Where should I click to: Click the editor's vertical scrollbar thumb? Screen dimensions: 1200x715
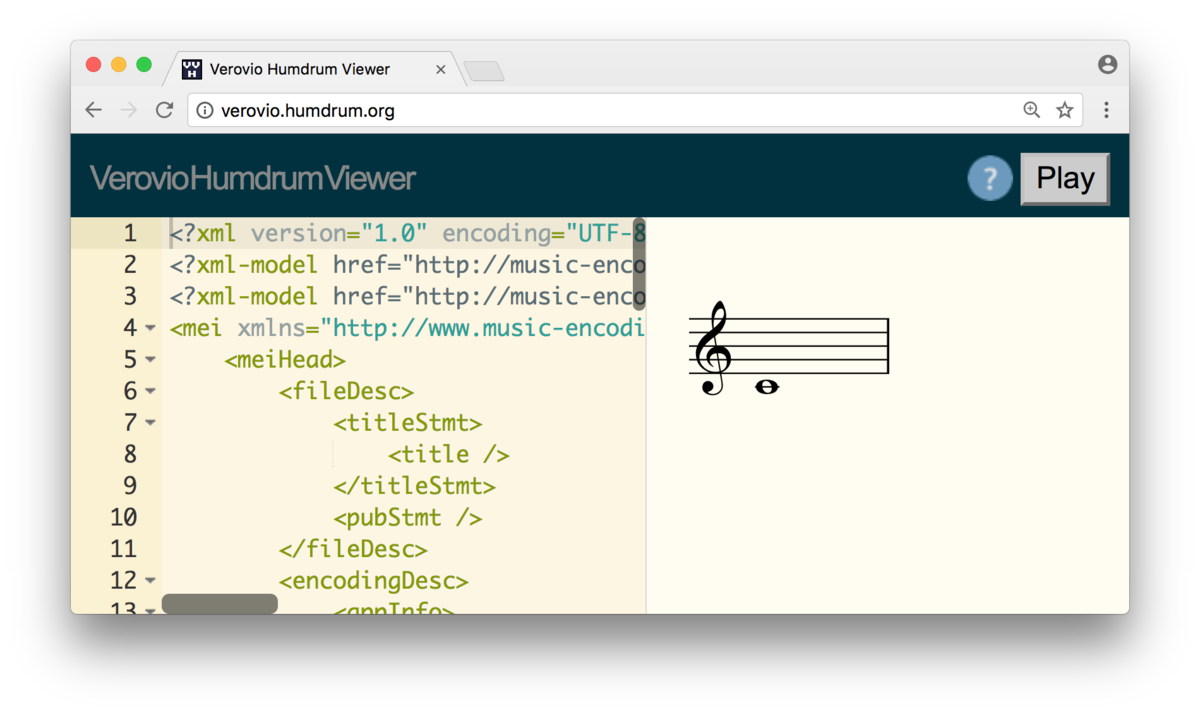pyautogui.click(x=639, y=265)
